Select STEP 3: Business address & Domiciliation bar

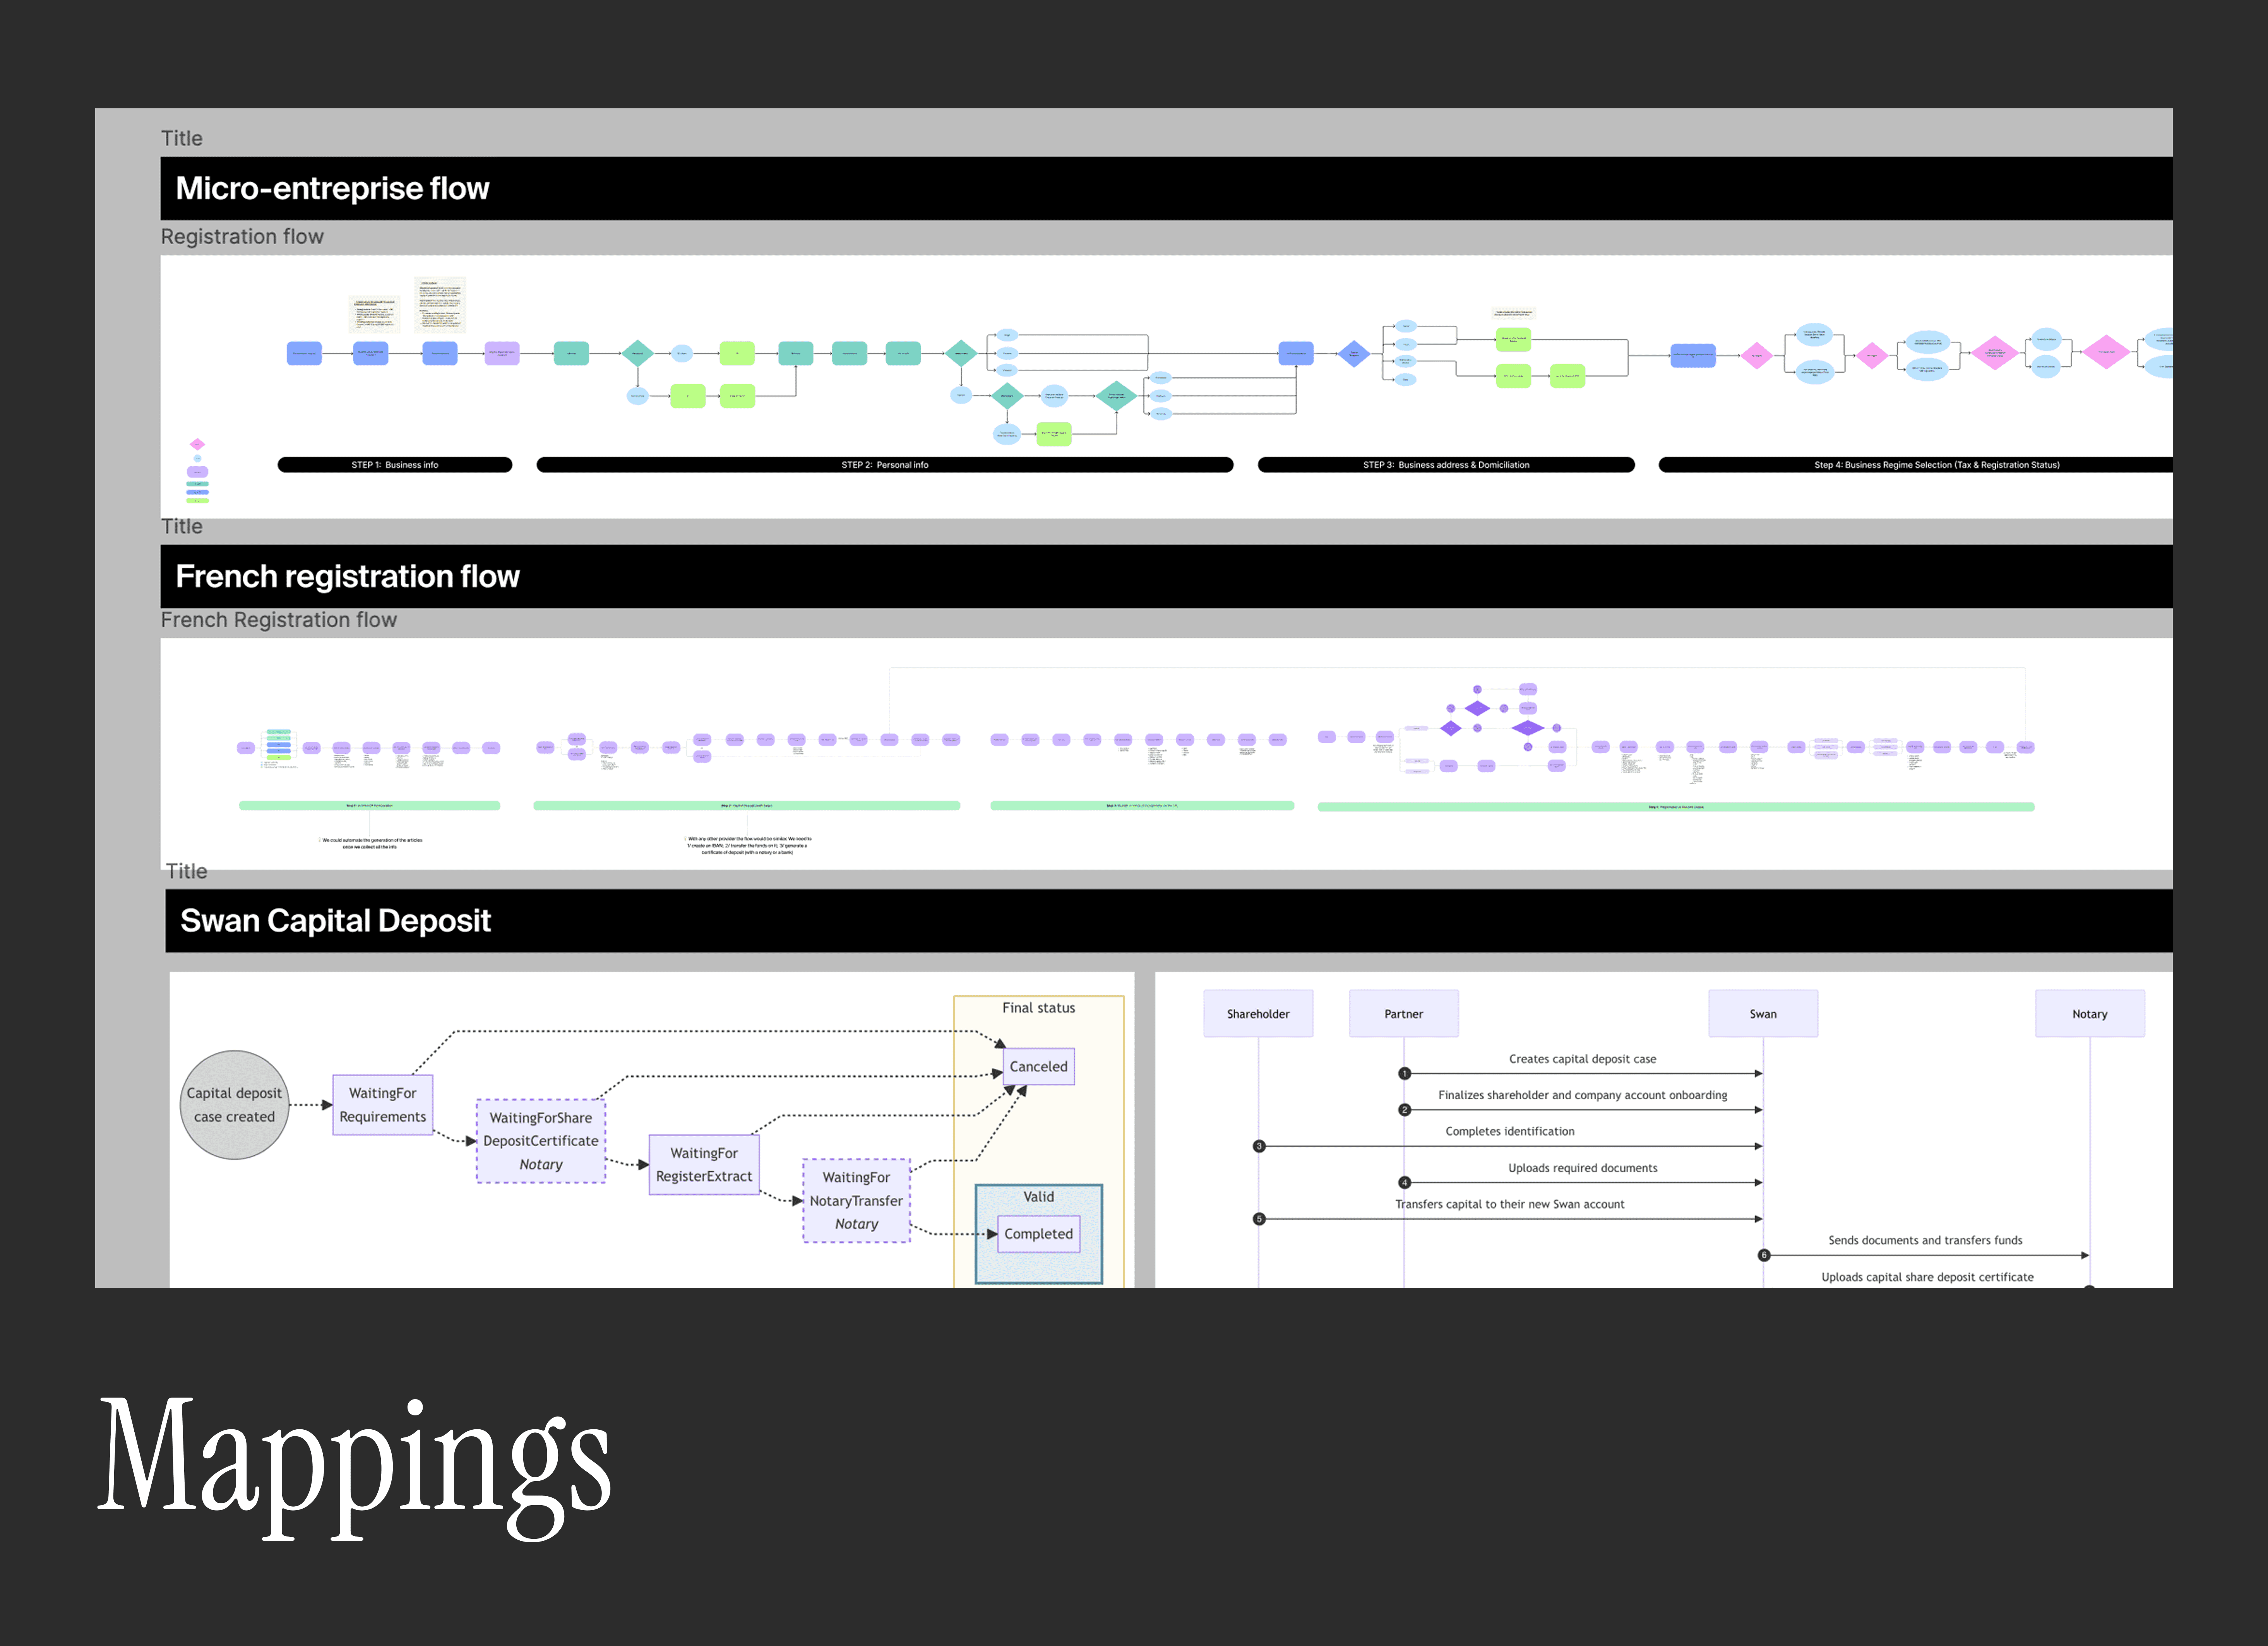click(x=1446, y=465)
